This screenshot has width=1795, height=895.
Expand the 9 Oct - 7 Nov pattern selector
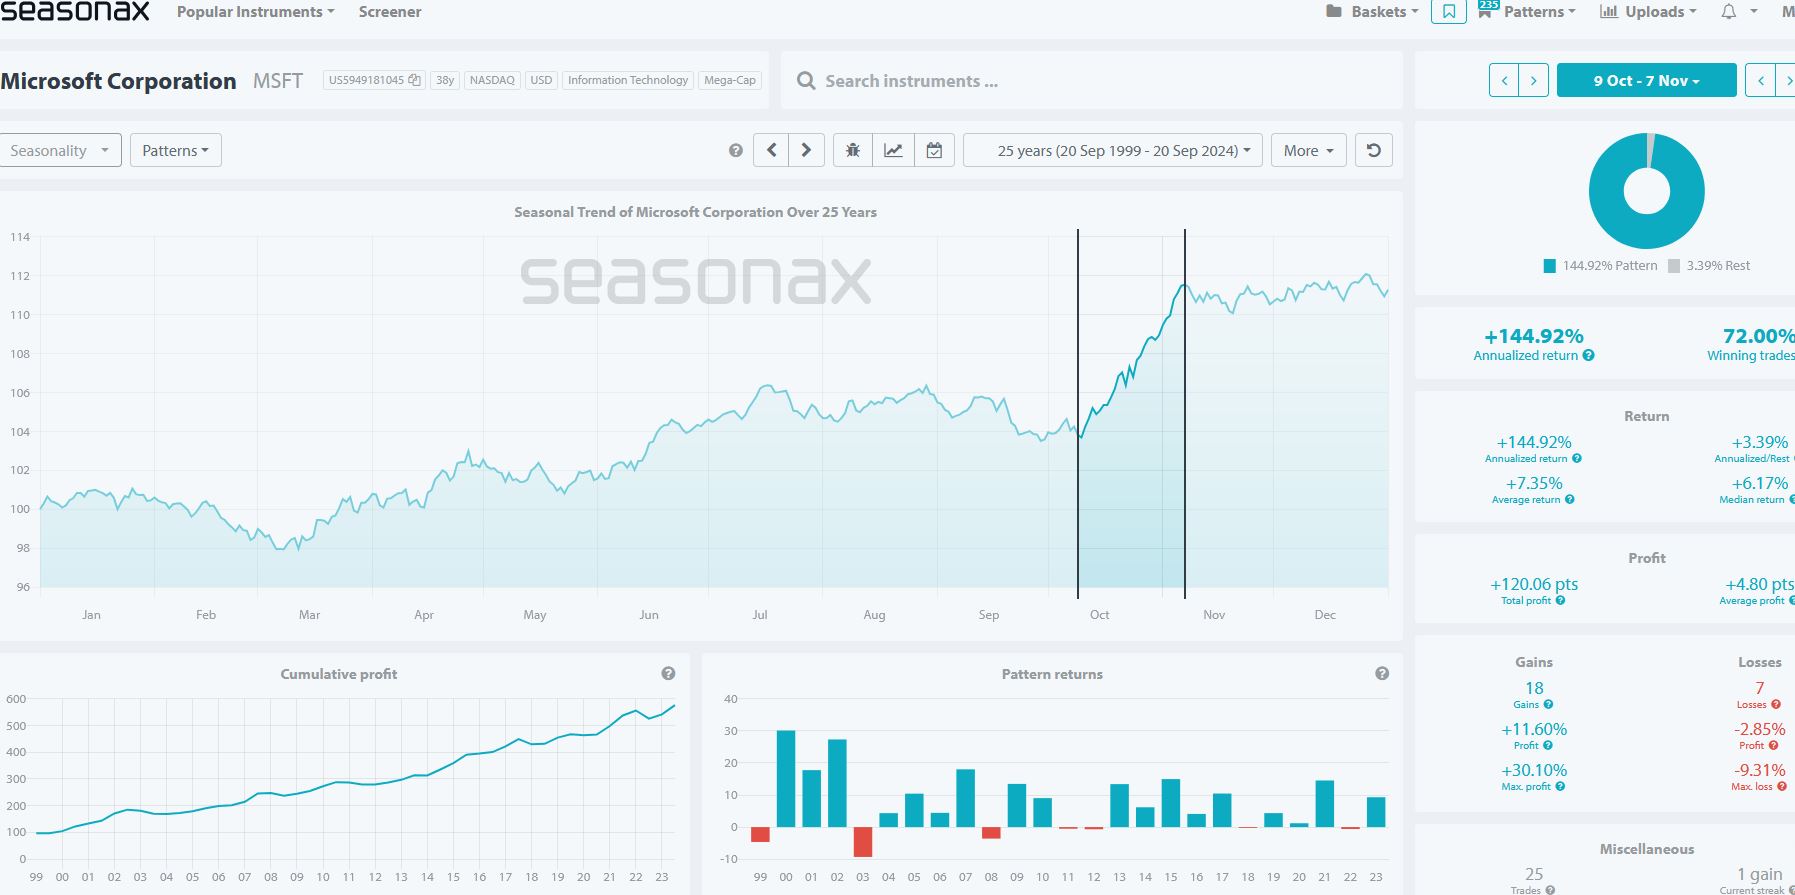(x=1646, y=81)
